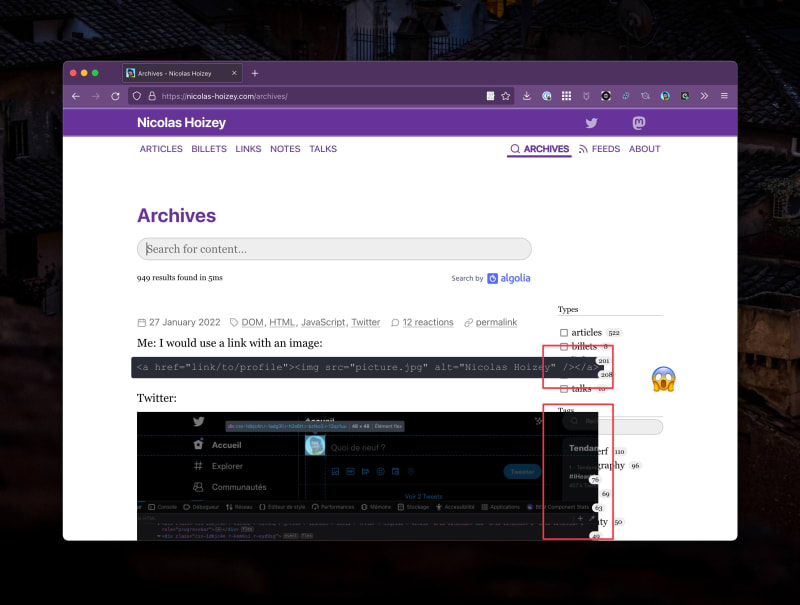Open the Twitter tag link
Screen dimensions: 800x605
pyautogui.click(x=366, y=322)
